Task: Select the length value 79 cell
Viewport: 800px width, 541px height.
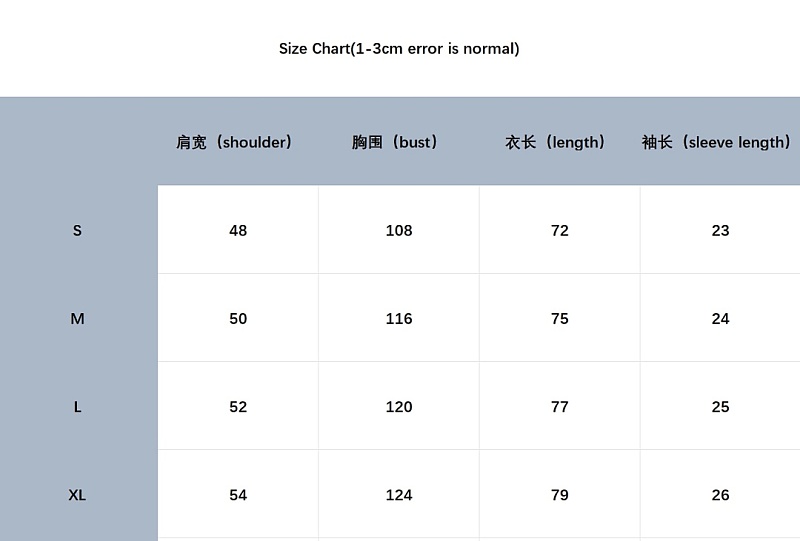Action: coord(560,494)
